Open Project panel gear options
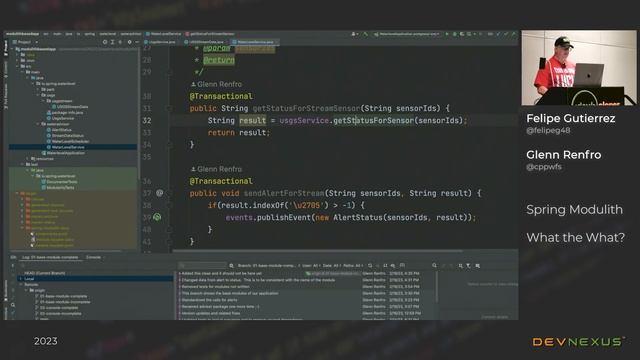The image size is (640, 360). (x=129, y=42)
